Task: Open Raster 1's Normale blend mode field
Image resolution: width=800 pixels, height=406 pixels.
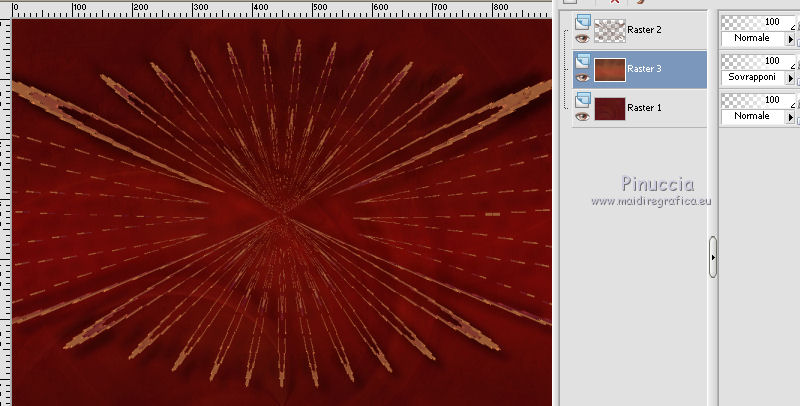Action: (753, 116)
